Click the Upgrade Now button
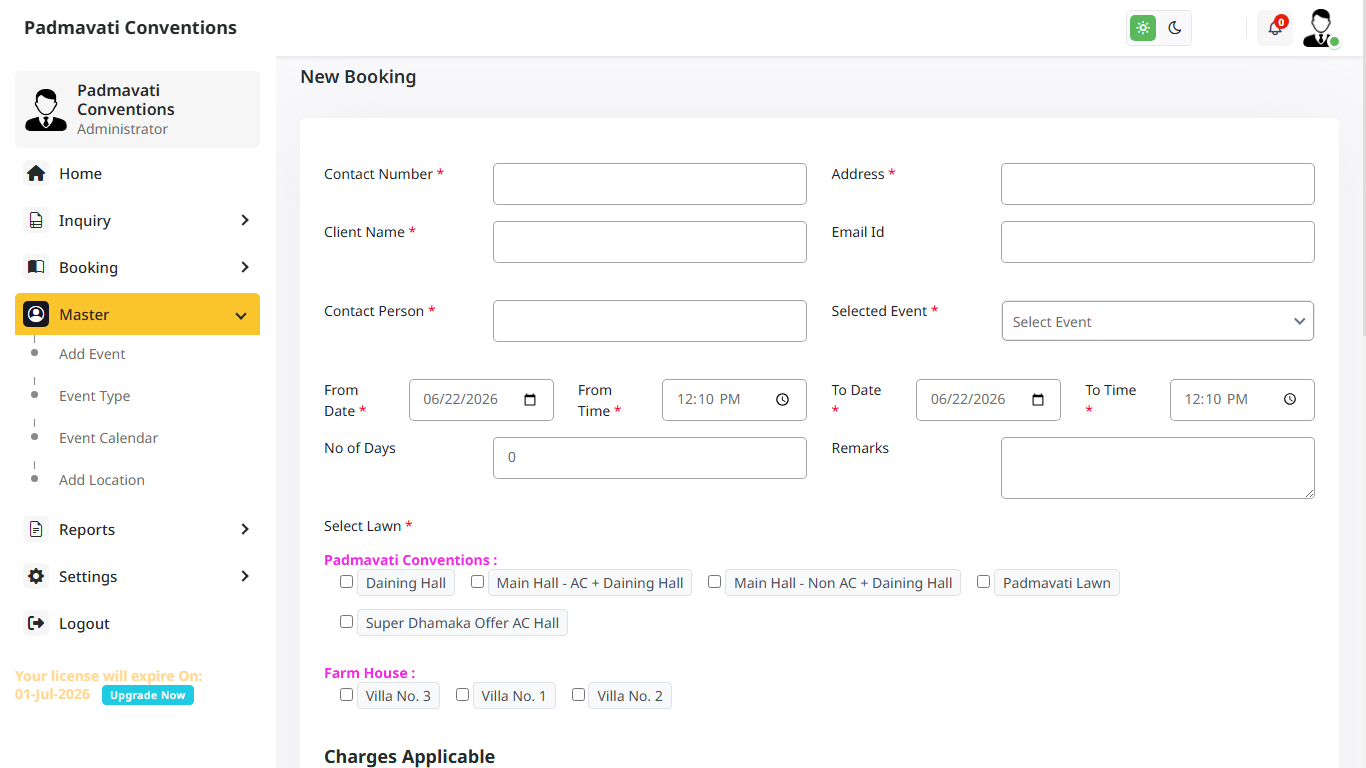Viewport: 1366px width, 768px height. 148,695
